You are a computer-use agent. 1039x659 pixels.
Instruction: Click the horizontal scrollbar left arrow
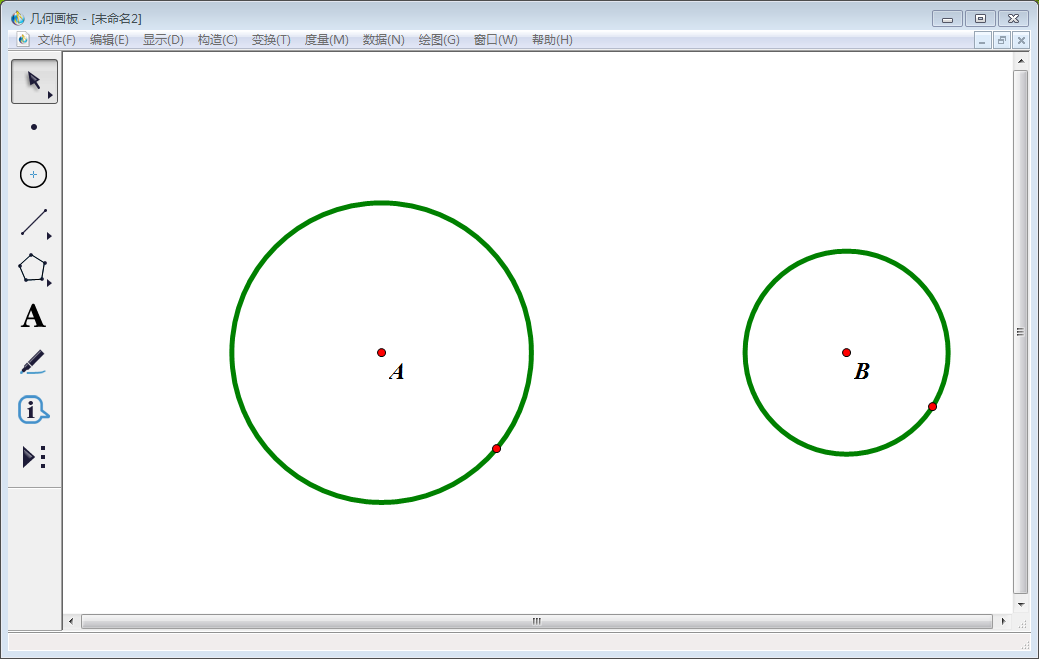(72, 621)
